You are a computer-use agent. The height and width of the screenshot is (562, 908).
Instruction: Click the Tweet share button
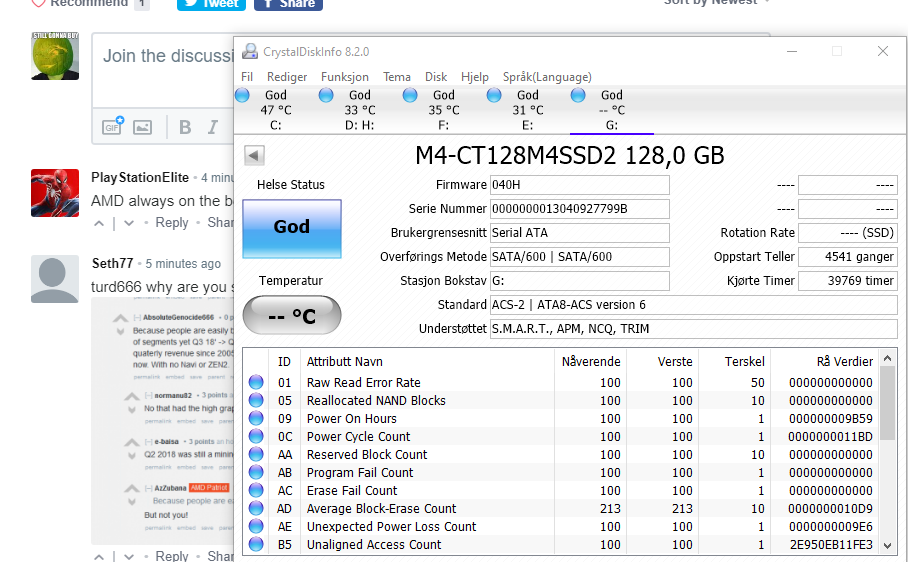coord(210,4)
